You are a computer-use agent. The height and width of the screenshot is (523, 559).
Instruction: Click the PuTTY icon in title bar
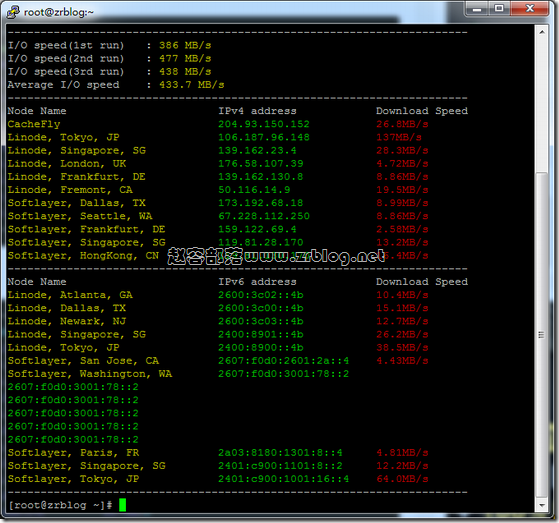click(13, 12)
